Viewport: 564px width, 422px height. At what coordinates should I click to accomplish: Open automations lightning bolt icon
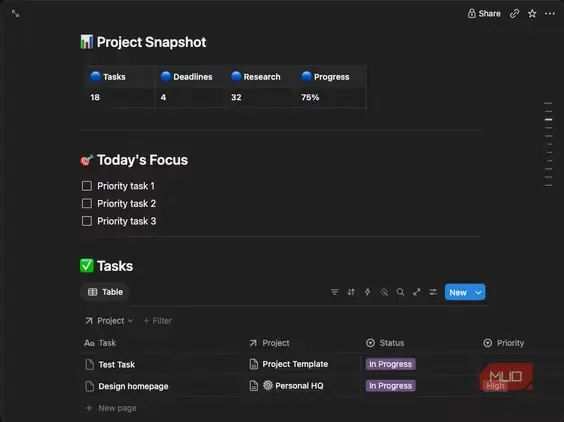(367, 292)
